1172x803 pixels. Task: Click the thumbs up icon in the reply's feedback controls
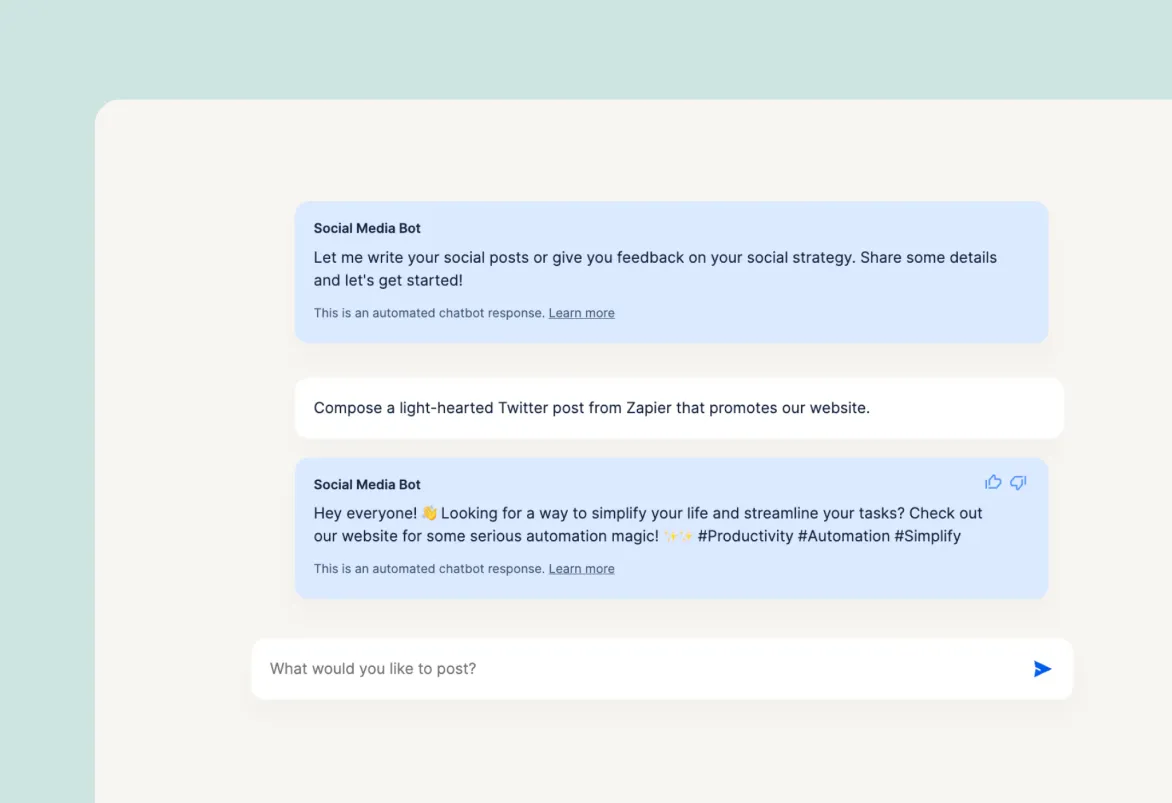pos(992,482)
